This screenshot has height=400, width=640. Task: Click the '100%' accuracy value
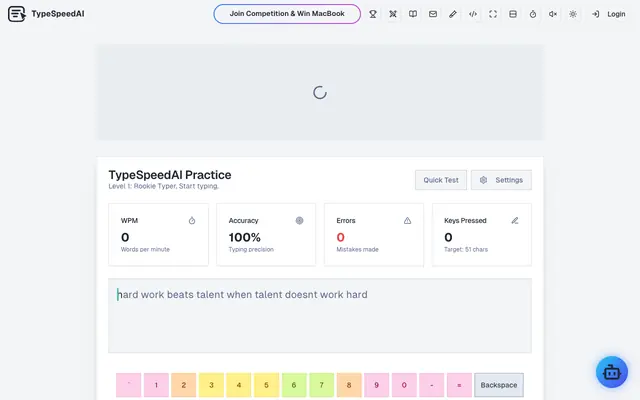244,237
